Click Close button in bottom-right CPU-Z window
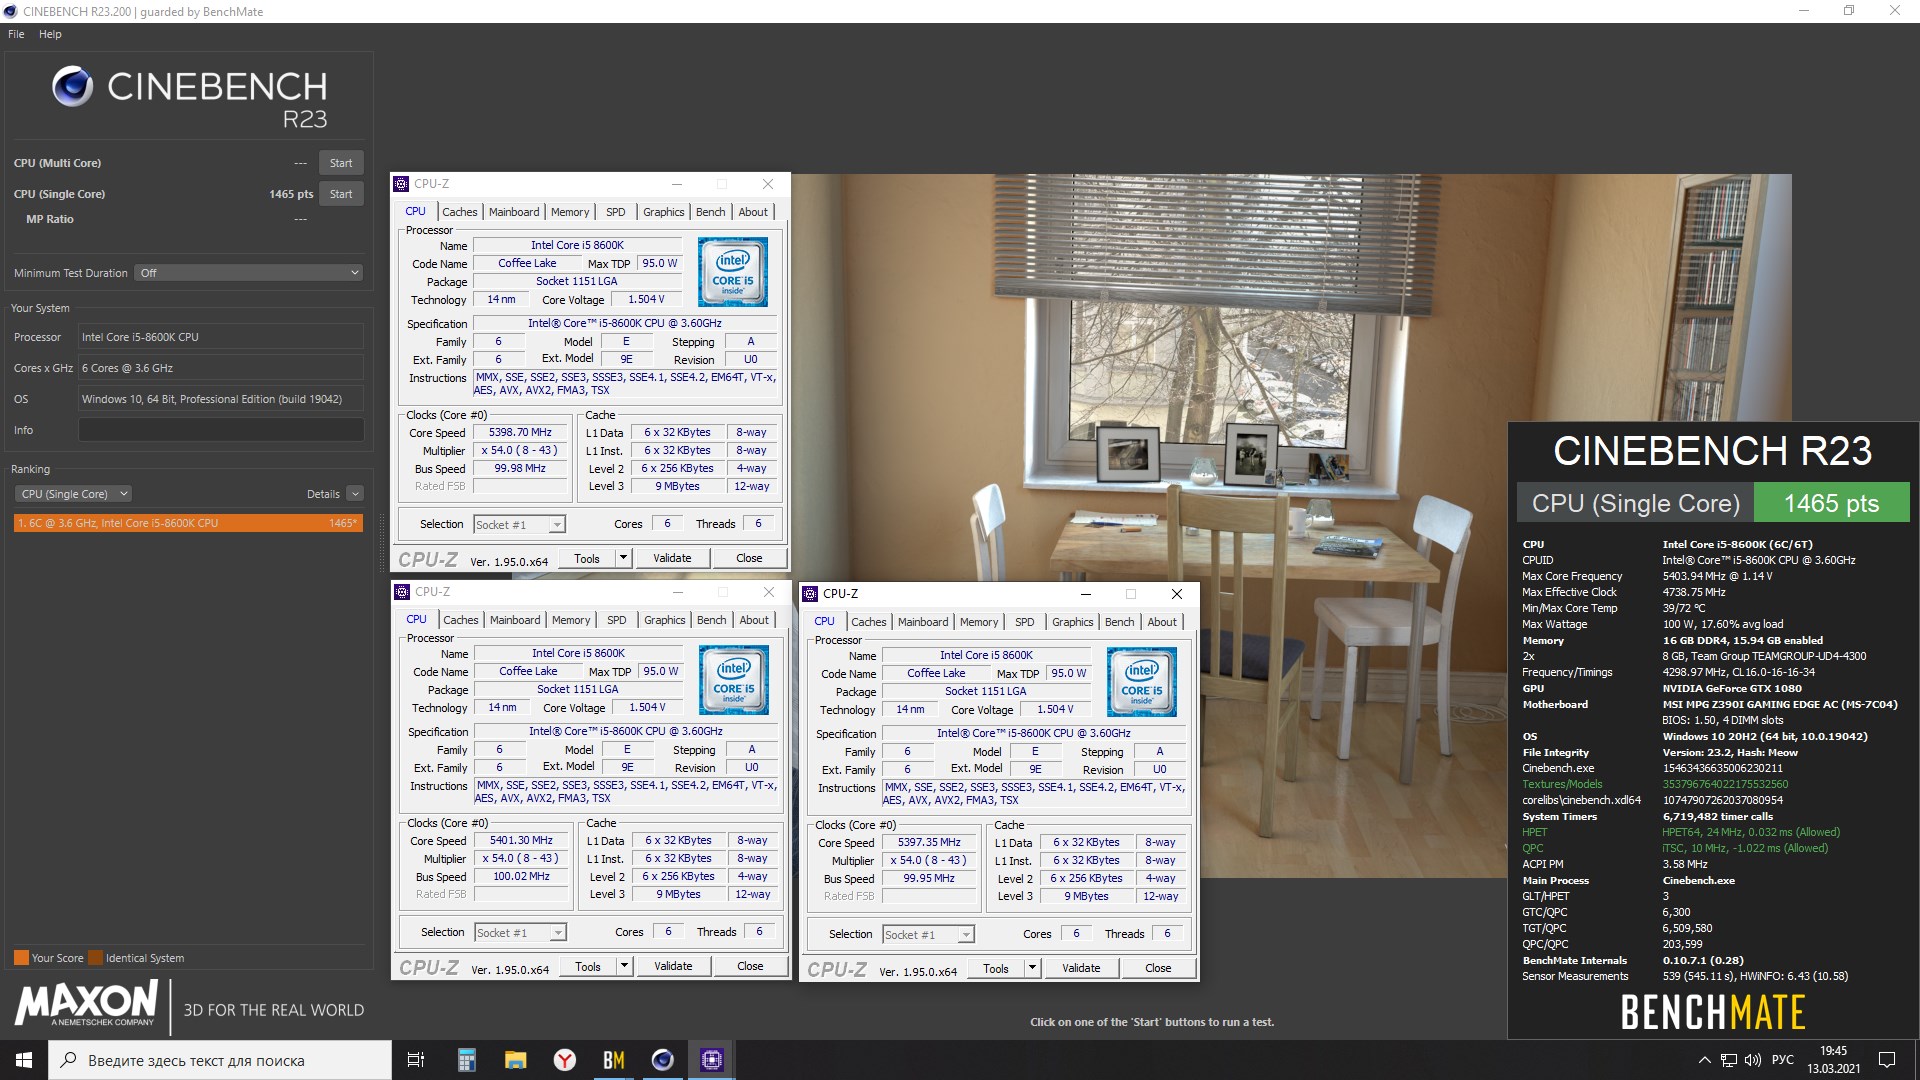This screenshot has width=1920, height=1080. point(1158,968)
